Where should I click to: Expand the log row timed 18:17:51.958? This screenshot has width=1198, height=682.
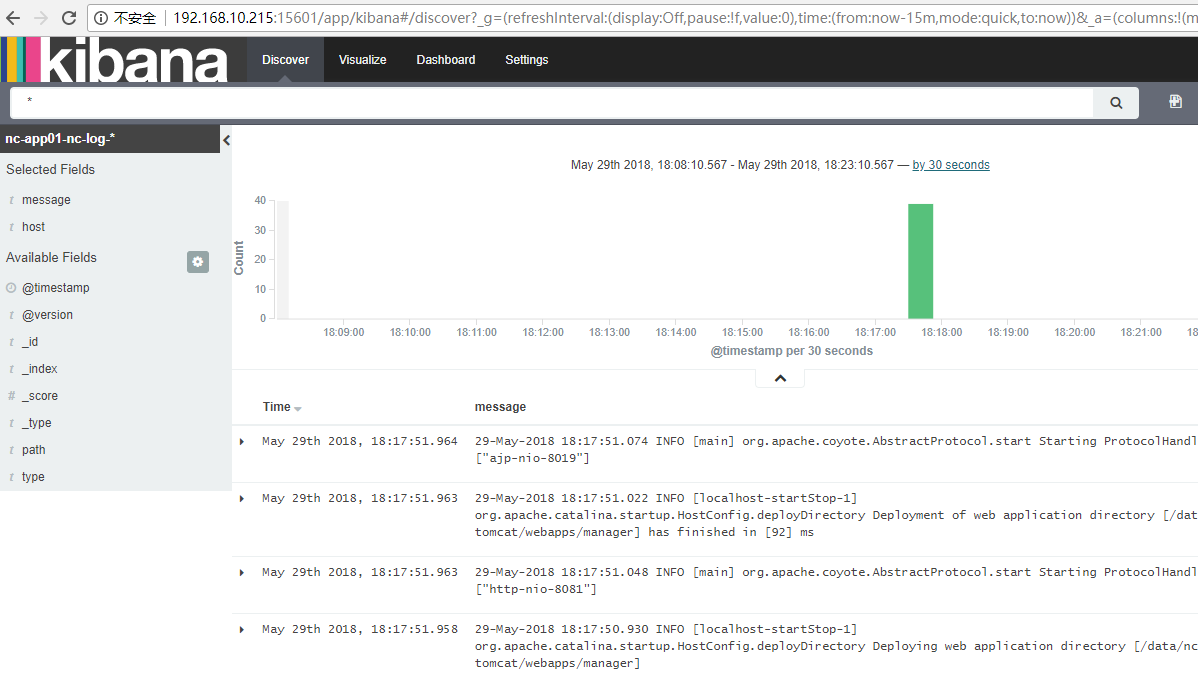[x=242, y=630]
